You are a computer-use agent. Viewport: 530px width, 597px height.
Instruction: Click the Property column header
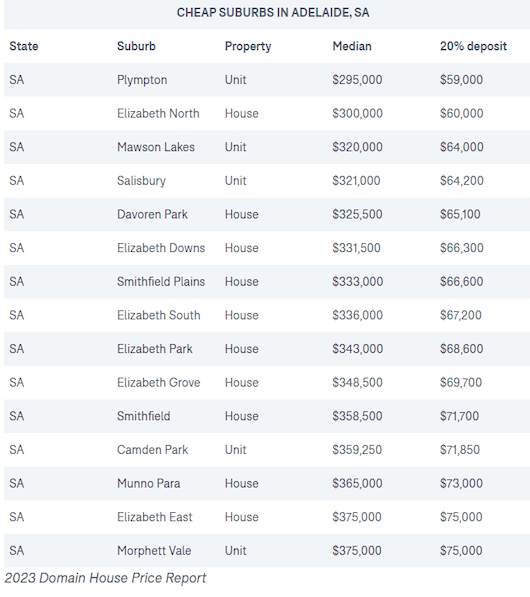(x=248, y=46)
